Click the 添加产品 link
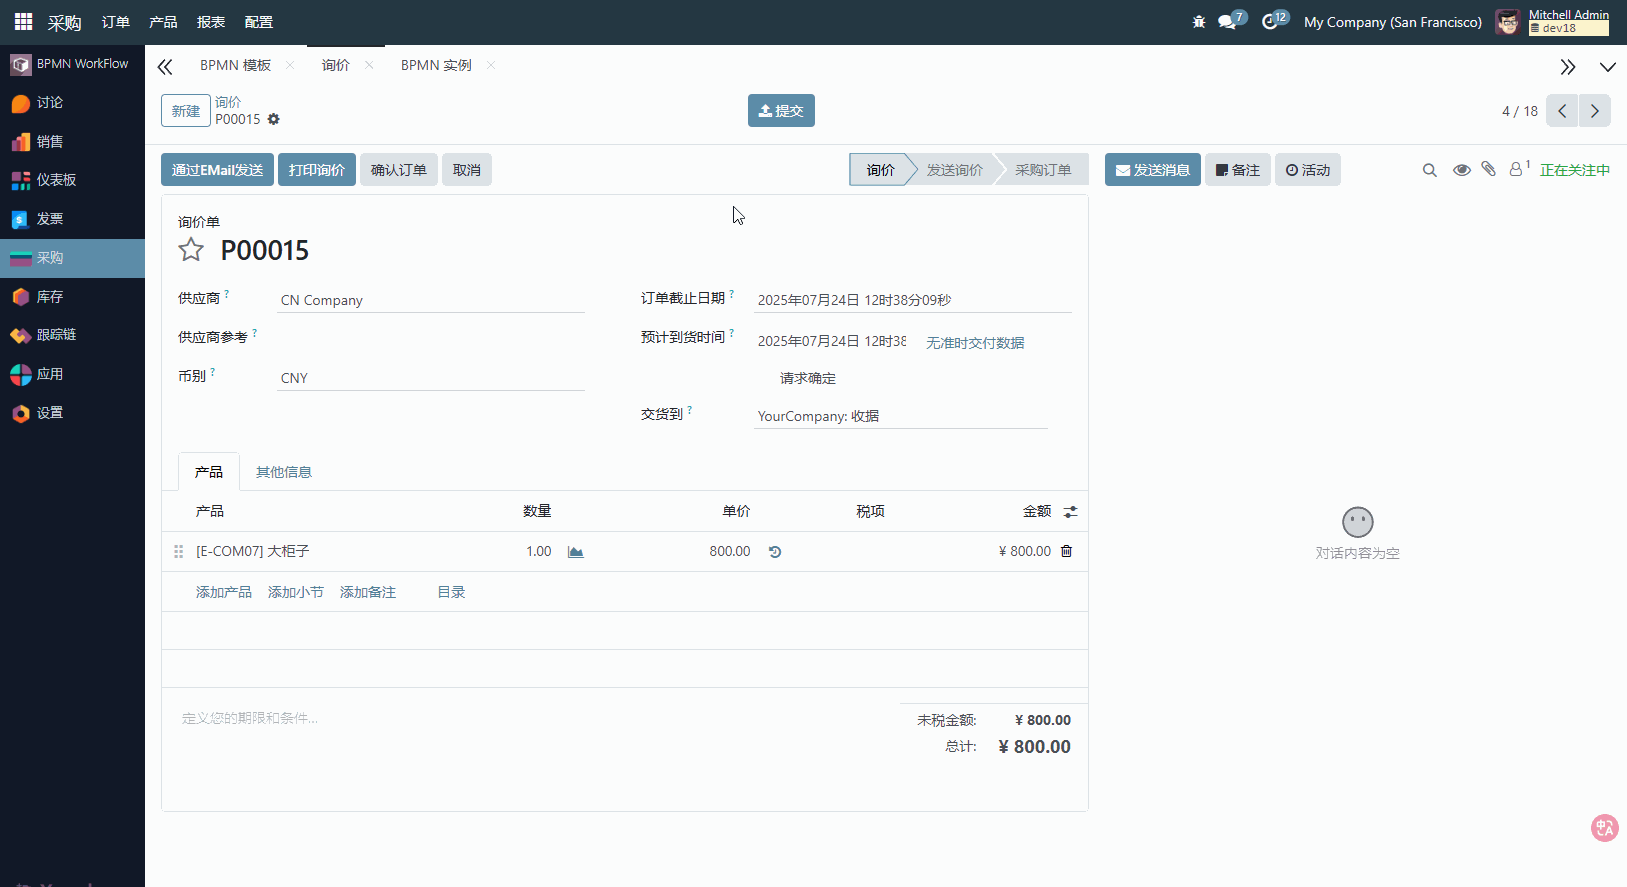Image resolution: width=1627 pixels, height=887 pixels. click(224, 592)
